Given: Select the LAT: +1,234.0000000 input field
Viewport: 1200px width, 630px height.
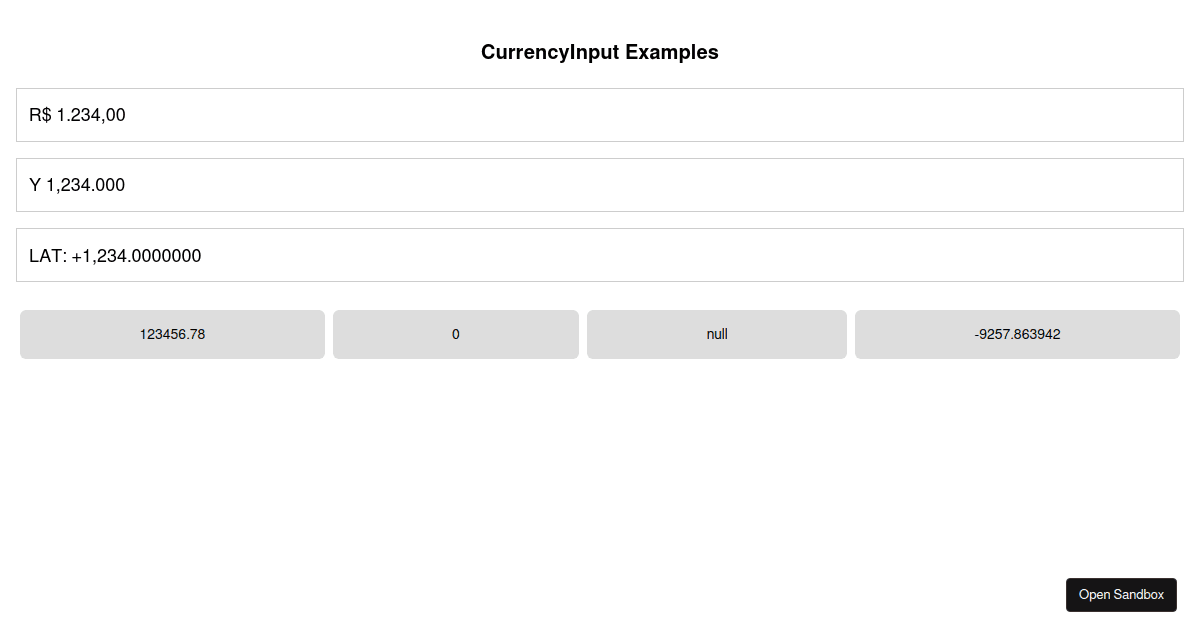Looking at the screenshot, I should coord(600,255).
